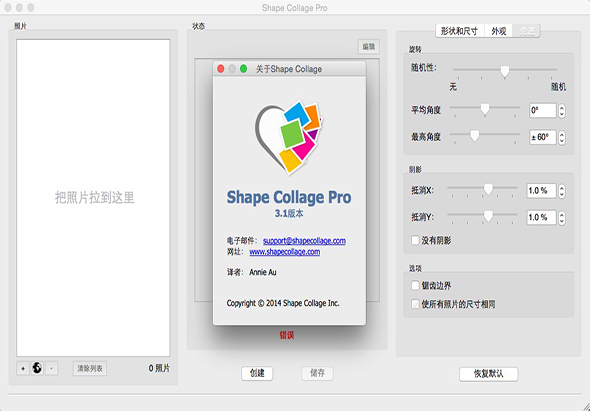The image size is (590, 411).
Task: Click the 抵消Y percentage field
Action: click(541, 217)
